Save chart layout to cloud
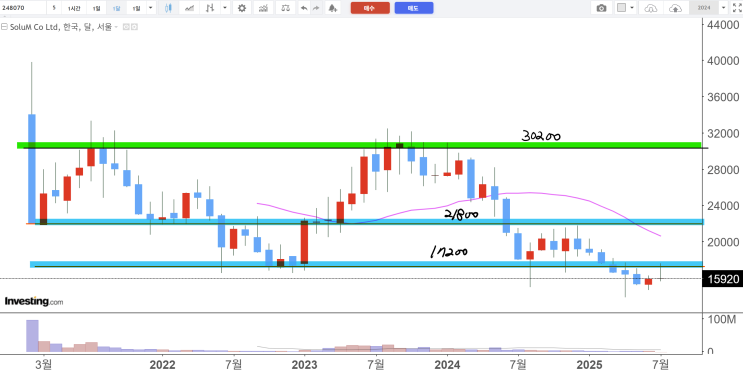Image resolution: width=743 pixels, height=373 pixels. click(675, 8)
